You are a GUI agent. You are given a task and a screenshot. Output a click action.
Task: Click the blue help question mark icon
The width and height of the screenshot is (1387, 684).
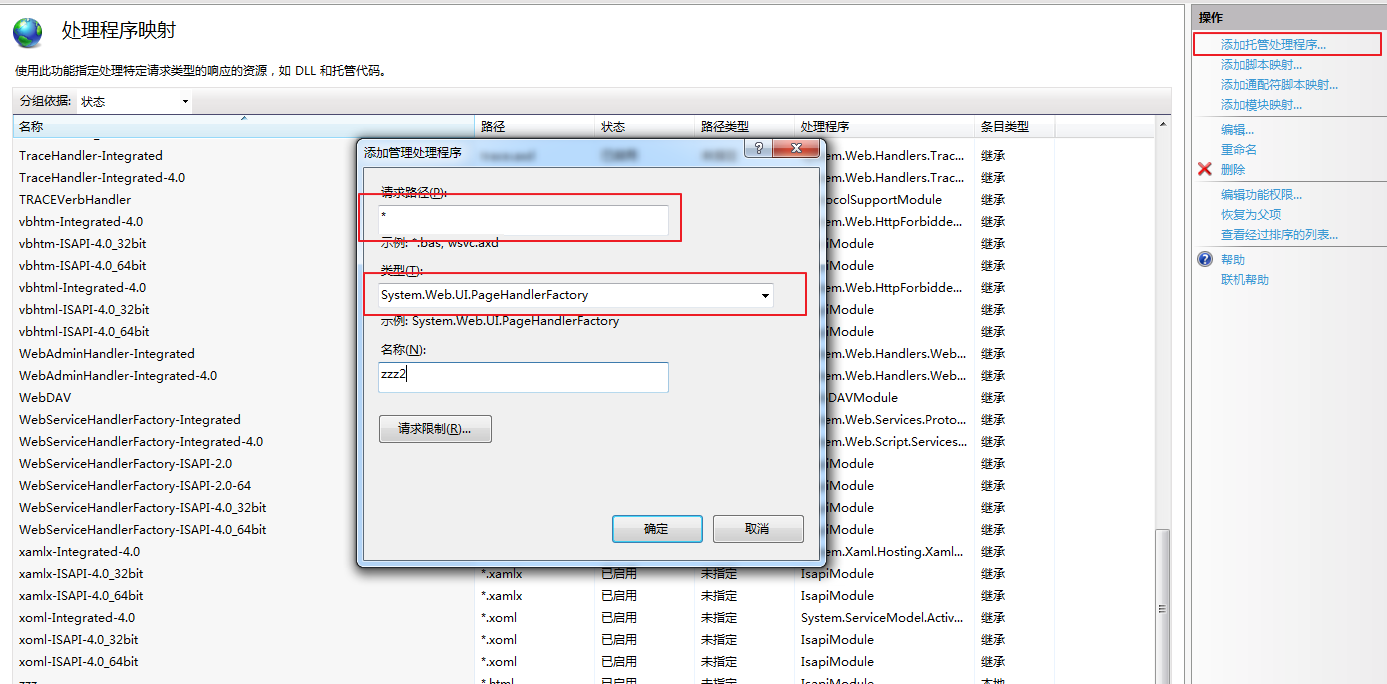pos(1205,259)
